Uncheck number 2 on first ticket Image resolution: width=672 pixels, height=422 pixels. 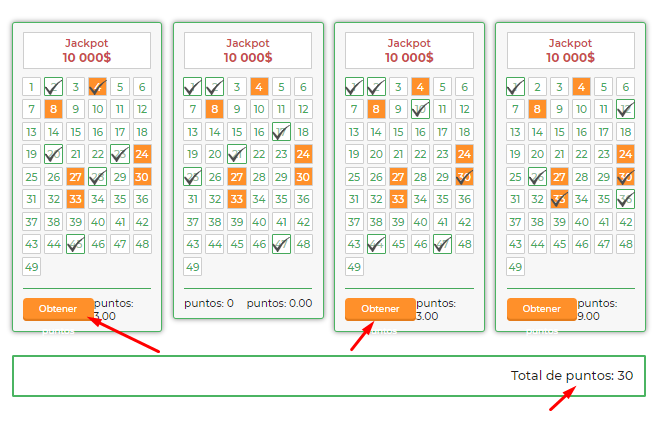tap(54, 87)
